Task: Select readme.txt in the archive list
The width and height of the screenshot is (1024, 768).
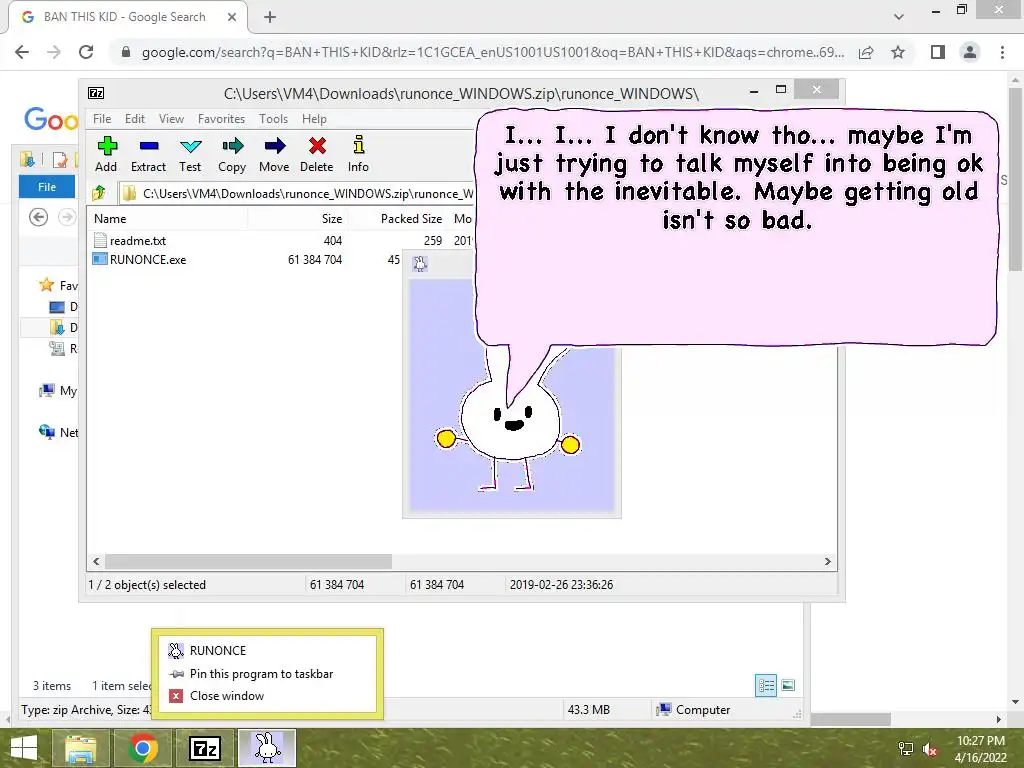Action: click(x=130, y=240)
